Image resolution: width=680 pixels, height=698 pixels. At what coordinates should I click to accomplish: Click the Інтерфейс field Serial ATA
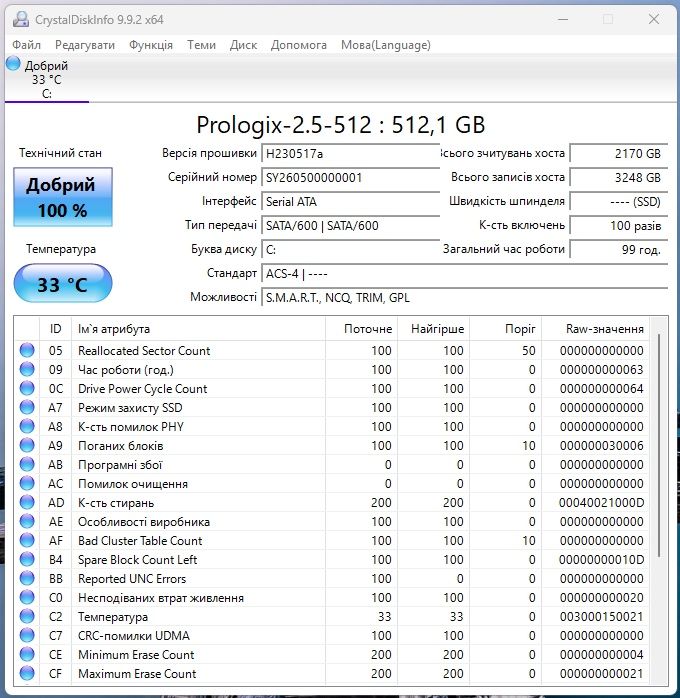(351, 202)
